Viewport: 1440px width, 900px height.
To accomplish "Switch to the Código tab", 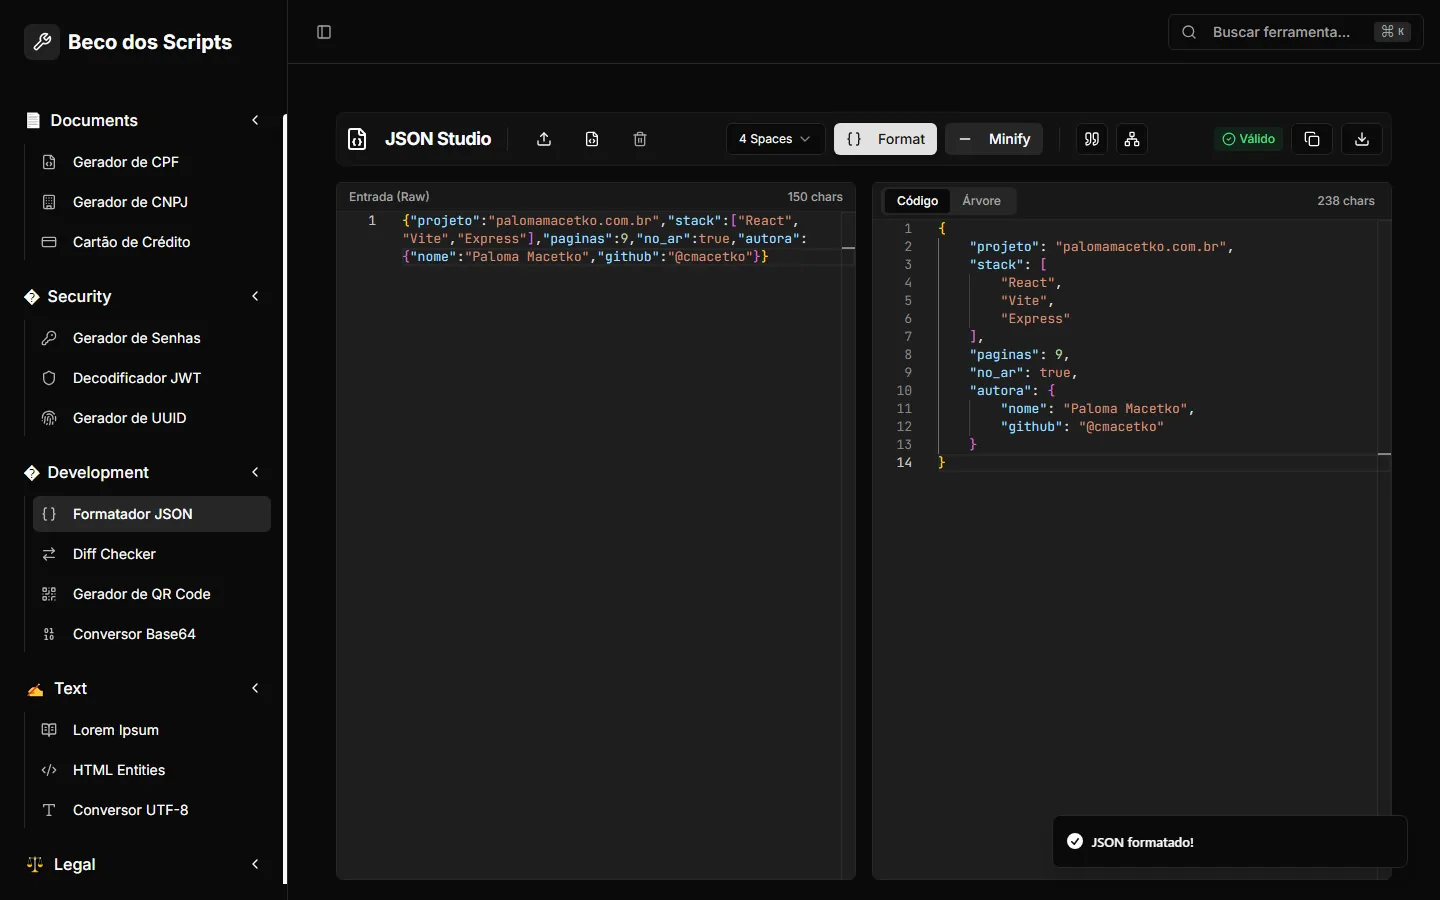I will pyautogui.click(x=917, y=201).
